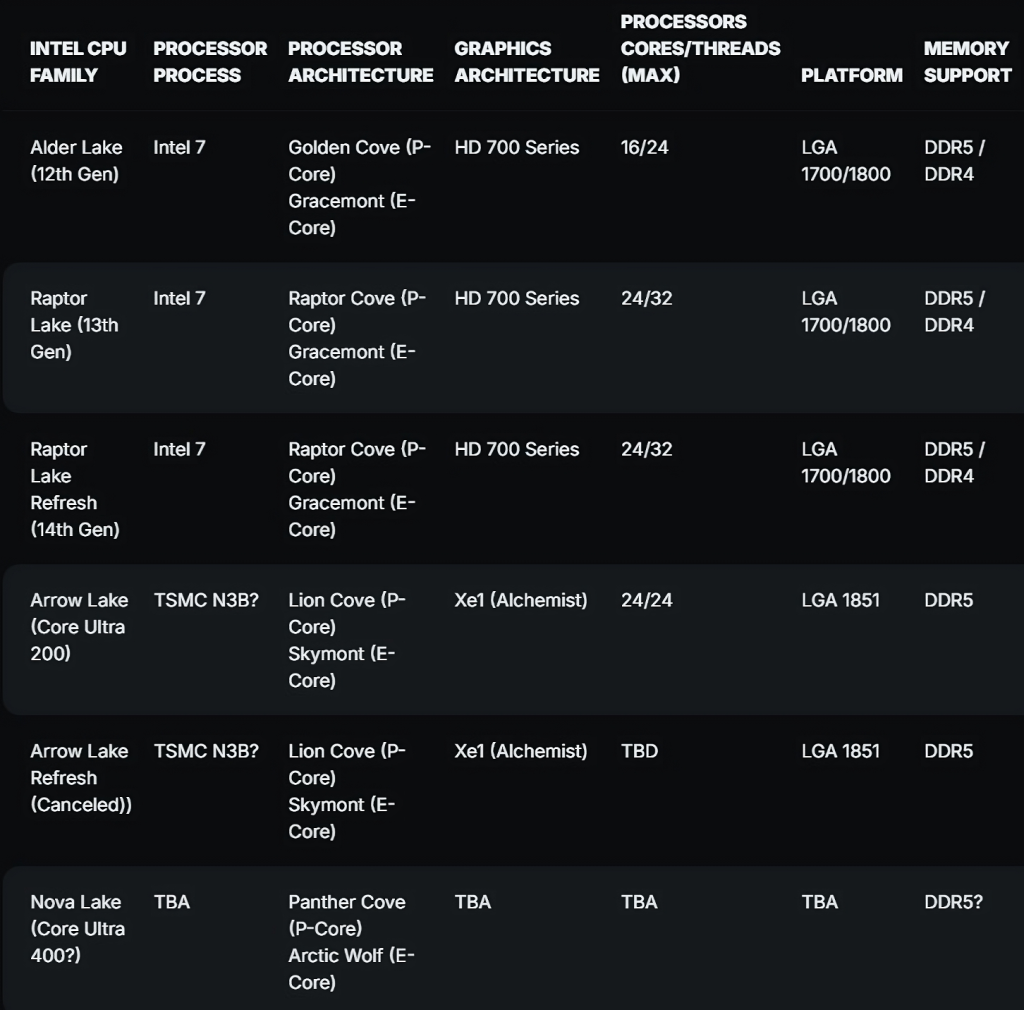Screen dimensions: 1024x1010
Task: Select the Processors Cores/Threads (Max) header
Action: click(700, 48)
